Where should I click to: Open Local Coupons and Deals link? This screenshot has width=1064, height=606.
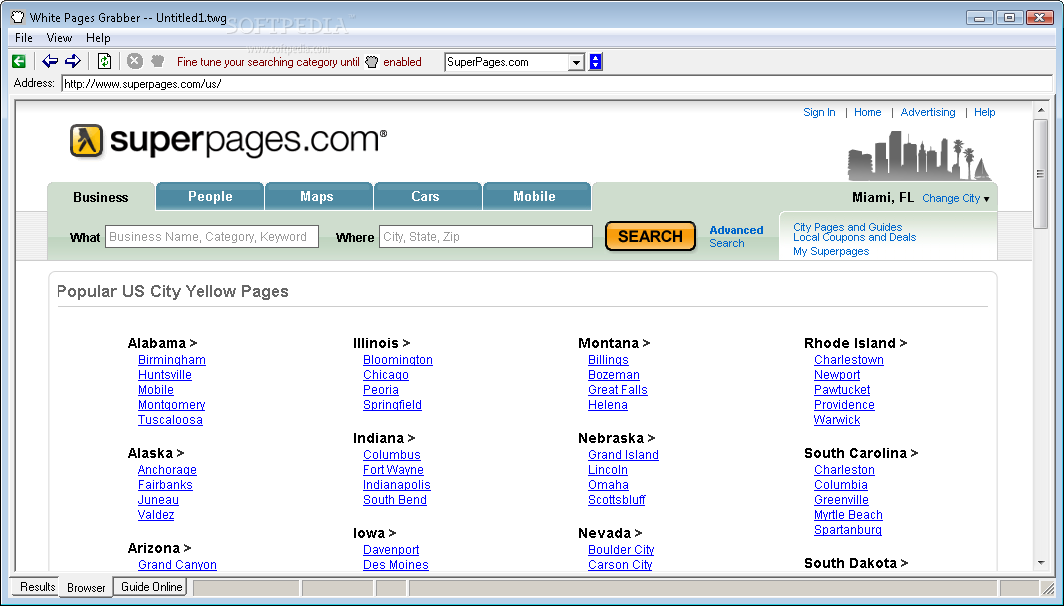(x=854, y=238)
